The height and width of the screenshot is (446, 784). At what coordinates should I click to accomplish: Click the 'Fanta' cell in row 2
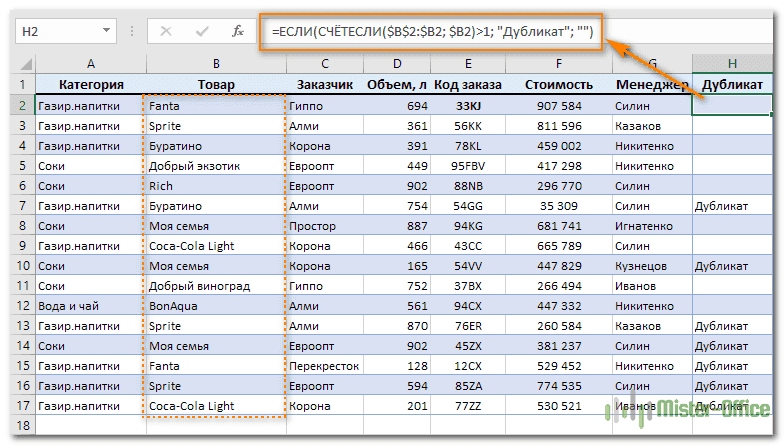(x=215, y=105)
